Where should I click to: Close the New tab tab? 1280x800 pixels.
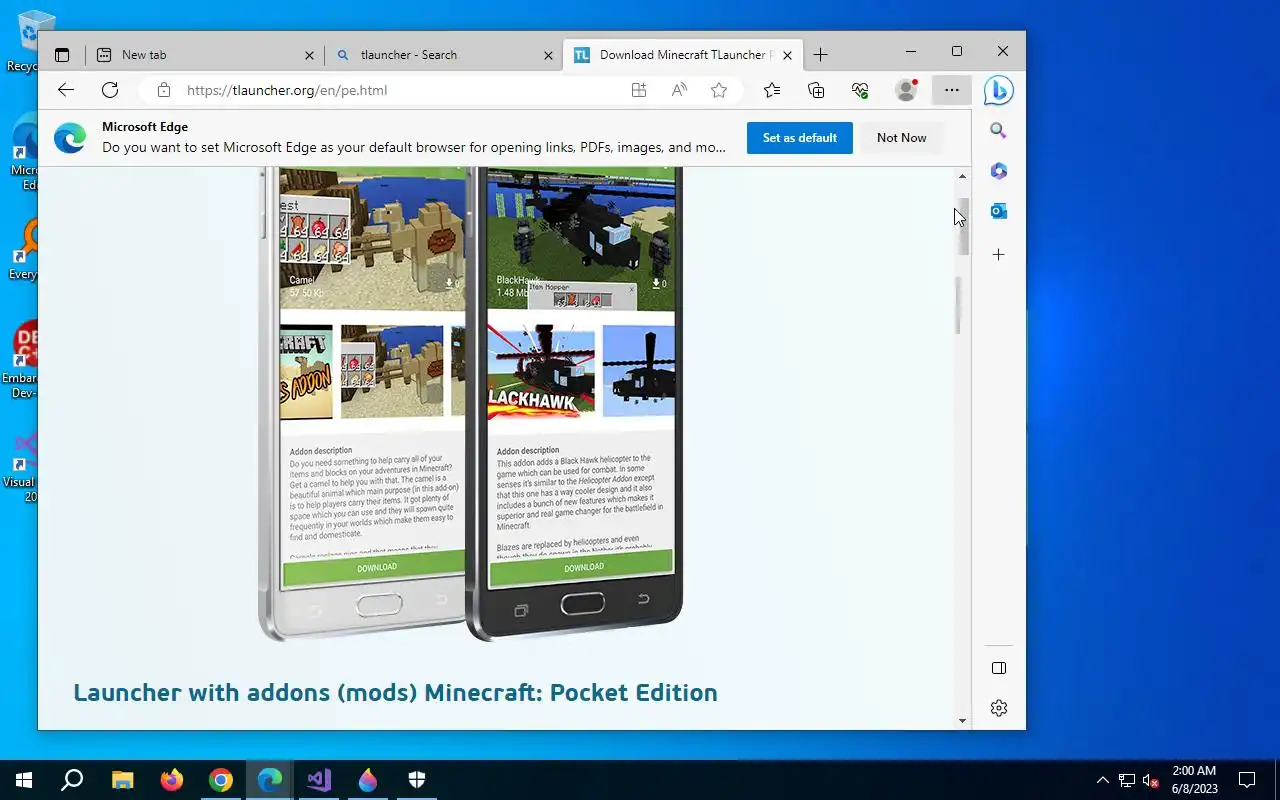(x=309, y=56)
